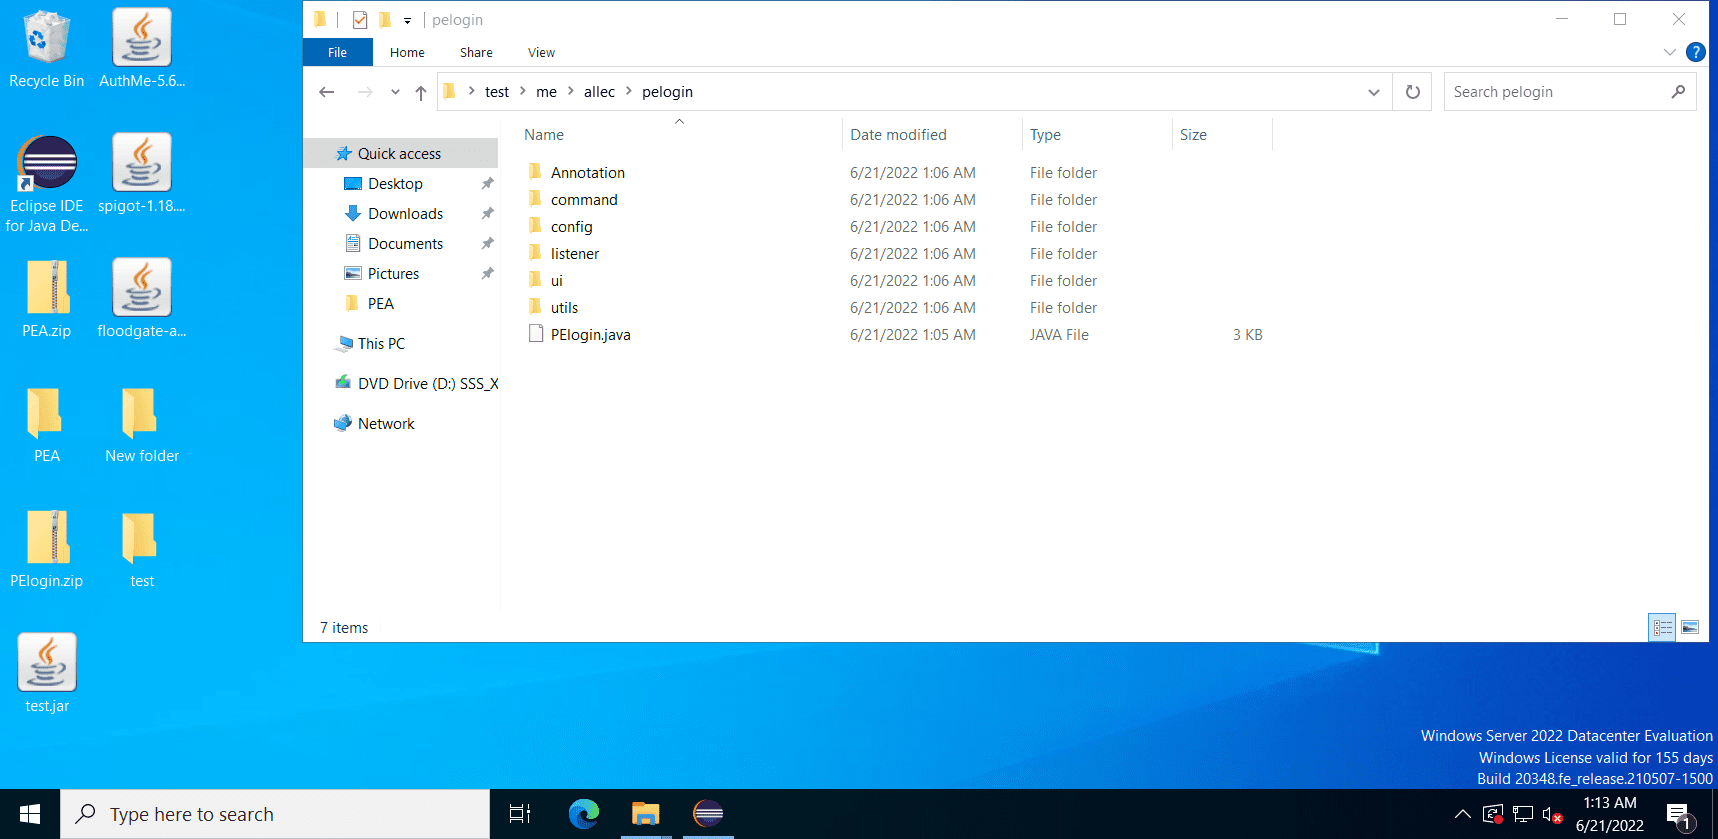Open the File menu tab
Viewport: 1718px width, 839px height.
(337, 53)
